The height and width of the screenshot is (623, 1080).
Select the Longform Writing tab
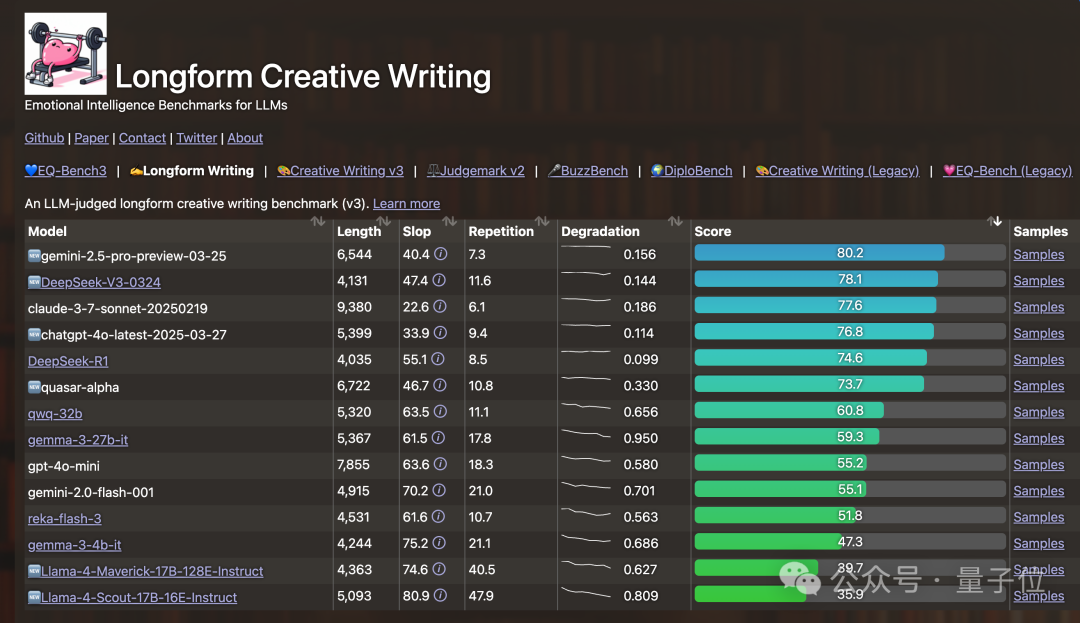(x=191, y=171)
